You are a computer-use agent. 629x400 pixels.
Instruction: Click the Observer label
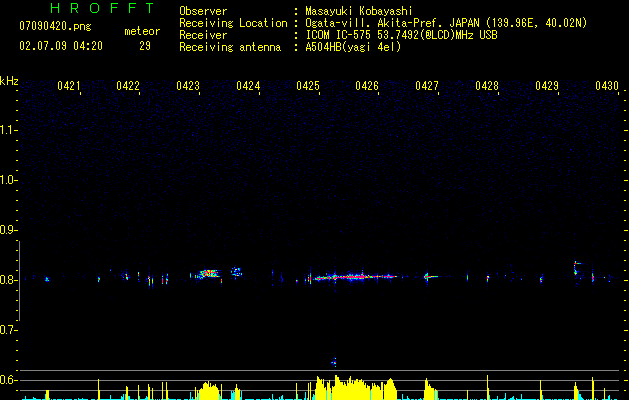coord(203,11)
